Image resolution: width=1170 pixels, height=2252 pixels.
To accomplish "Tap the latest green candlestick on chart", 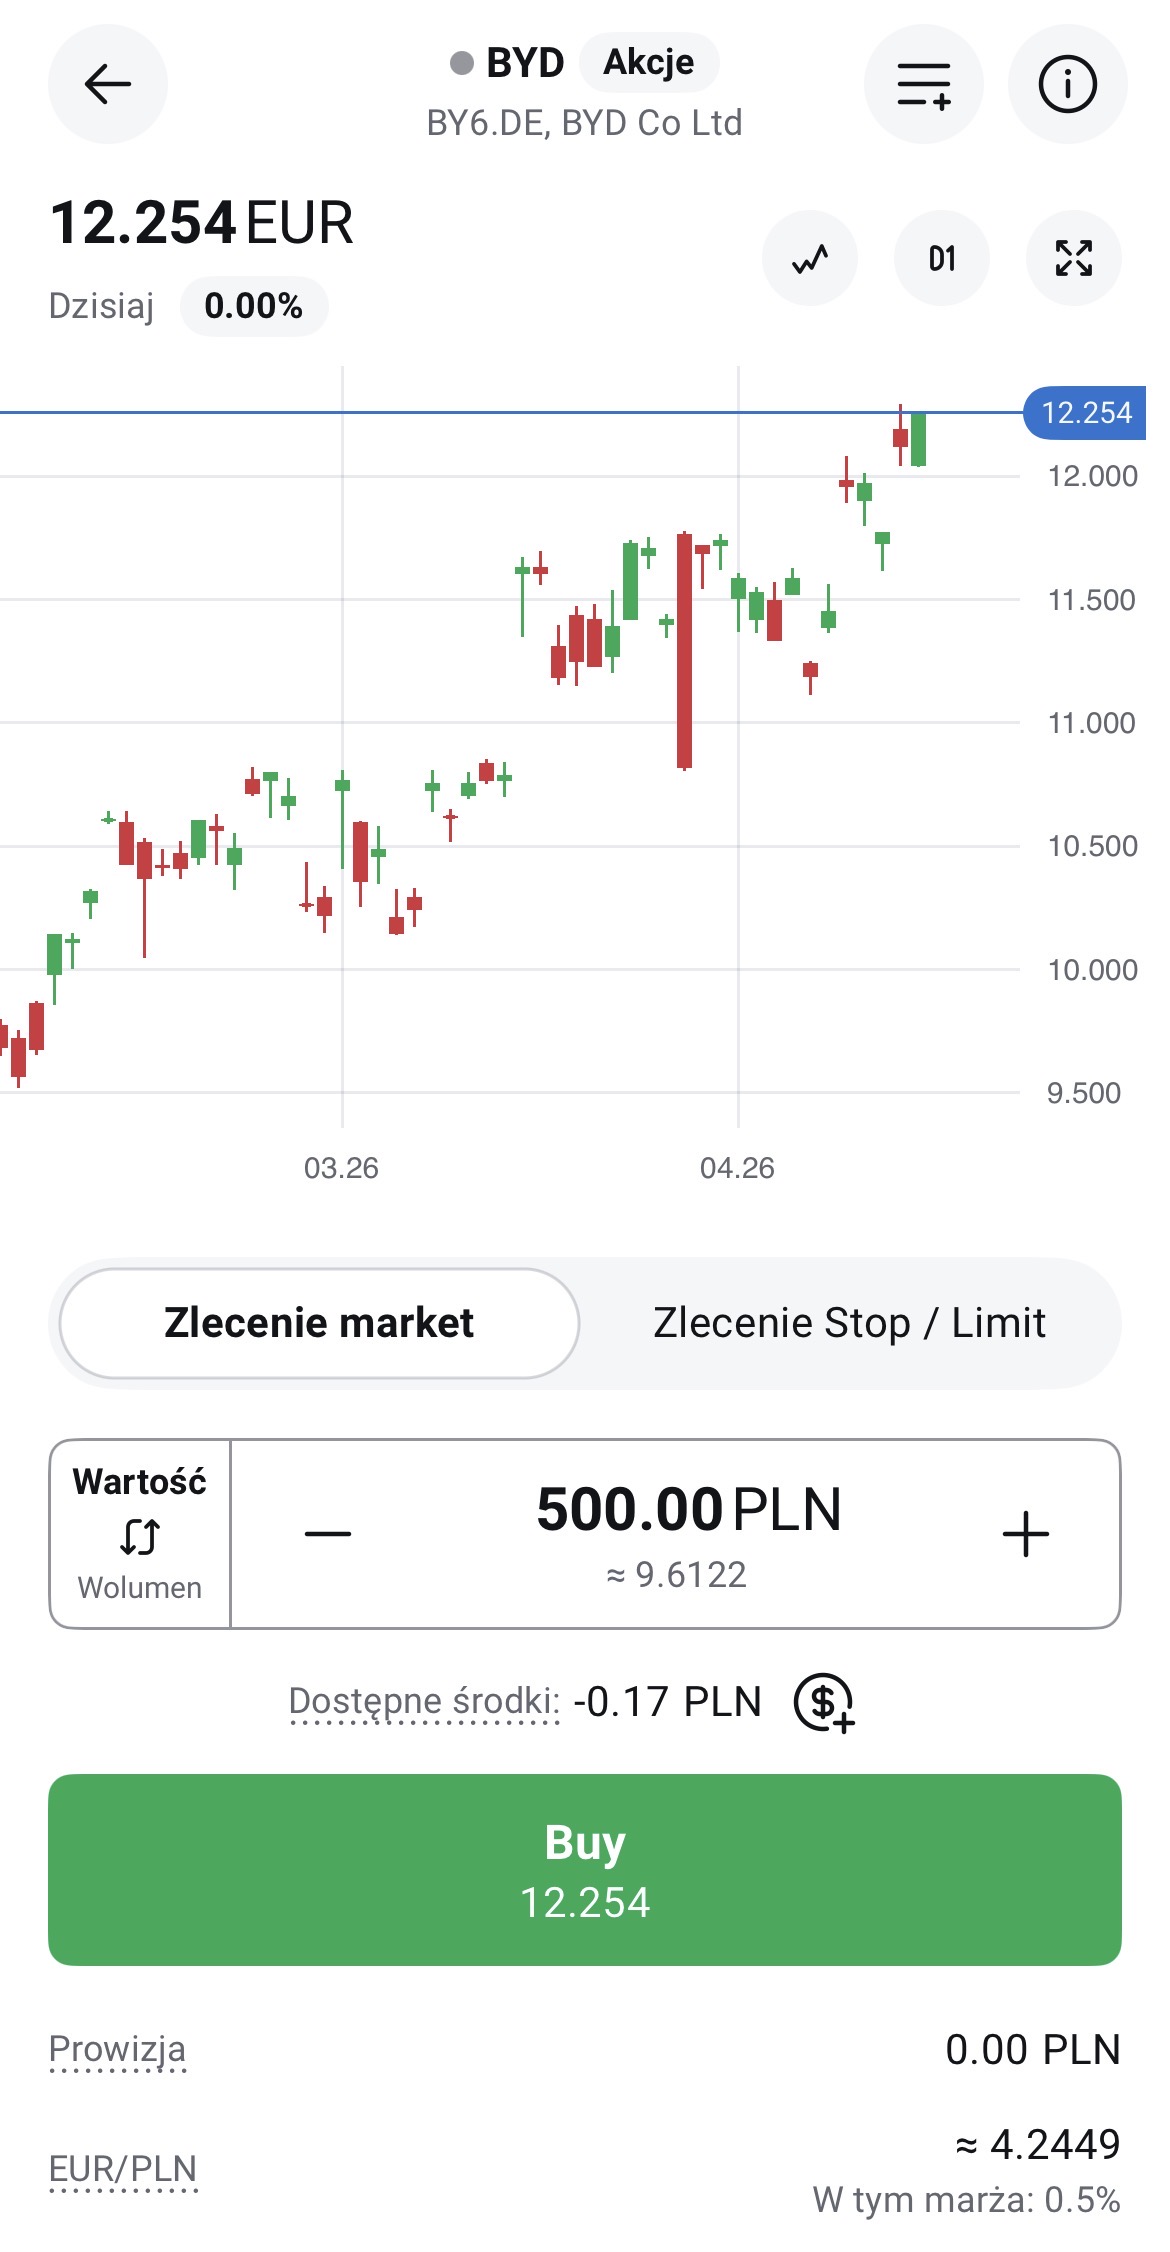I will 918,439.
